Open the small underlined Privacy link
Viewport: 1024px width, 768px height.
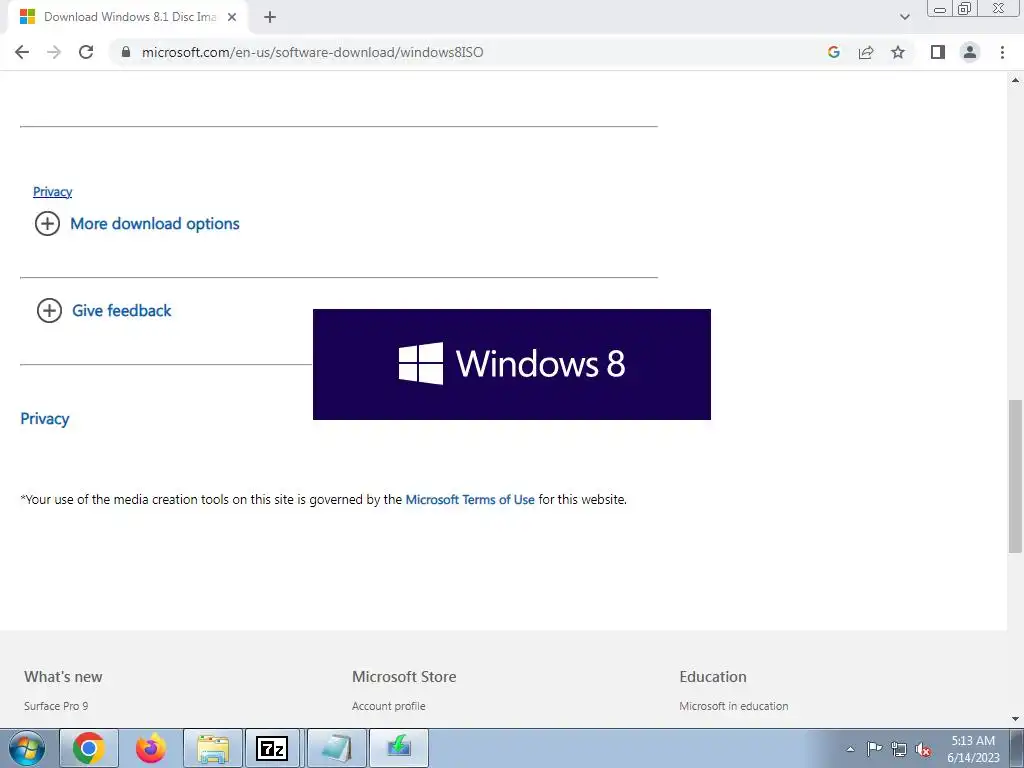[x=52, y=191]
